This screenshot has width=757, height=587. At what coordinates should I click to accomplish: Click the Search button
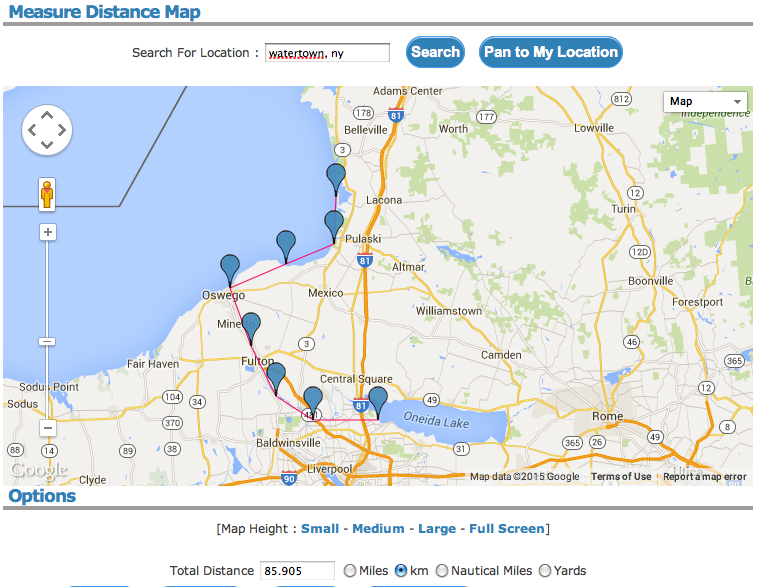tap(435, 52)
